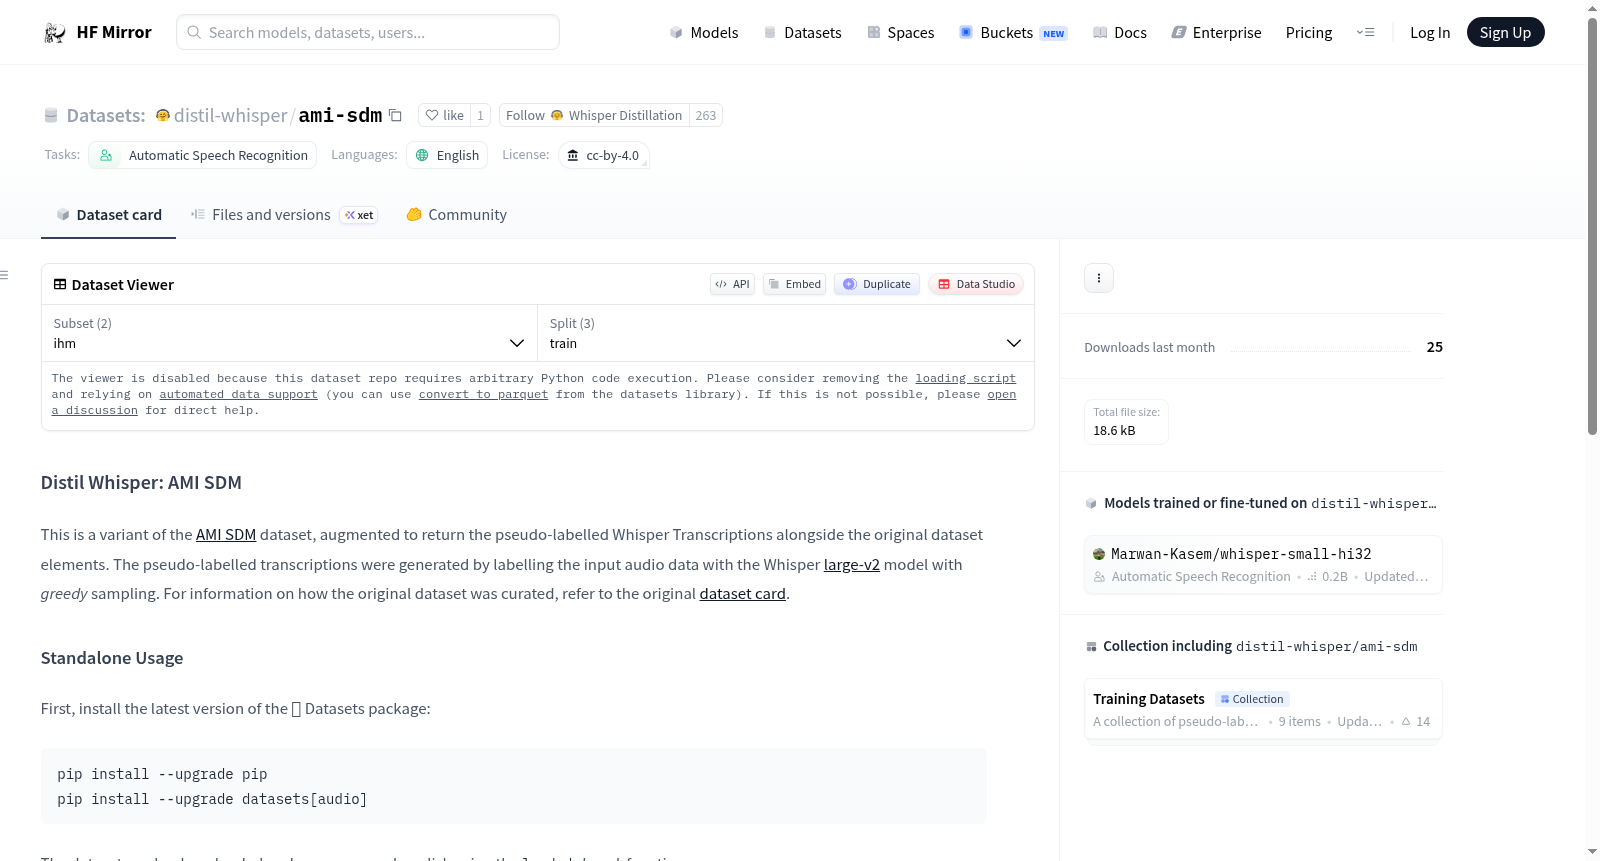
Task: Click the English language tag
Action: pos(447,155)
